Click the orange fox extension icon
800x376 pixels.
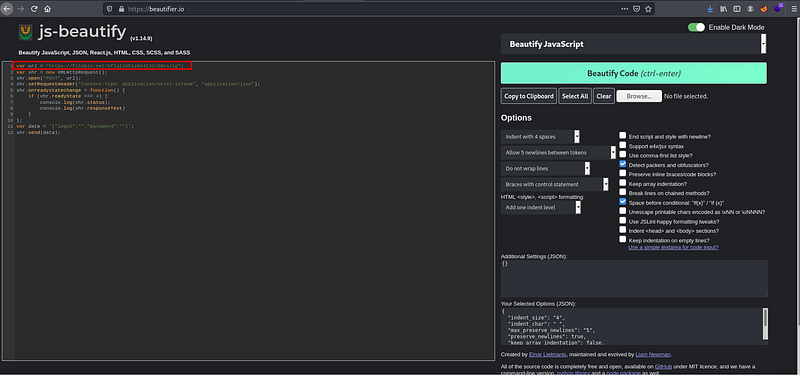pyautogui.click(x=764, y=9)
